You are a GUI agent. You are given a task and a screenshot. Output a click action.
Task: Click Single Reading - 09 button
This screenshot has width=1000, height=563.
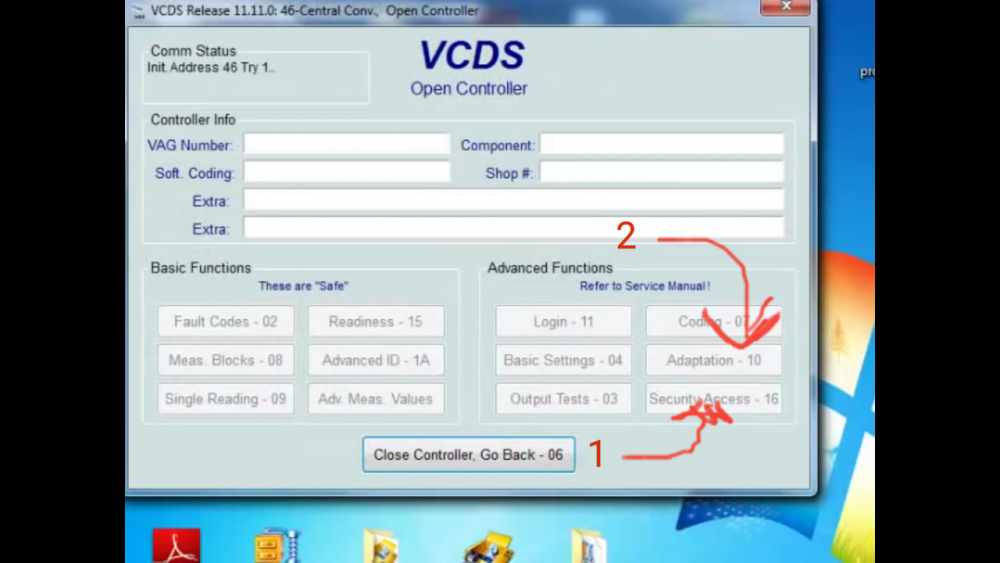pos(226,398)
